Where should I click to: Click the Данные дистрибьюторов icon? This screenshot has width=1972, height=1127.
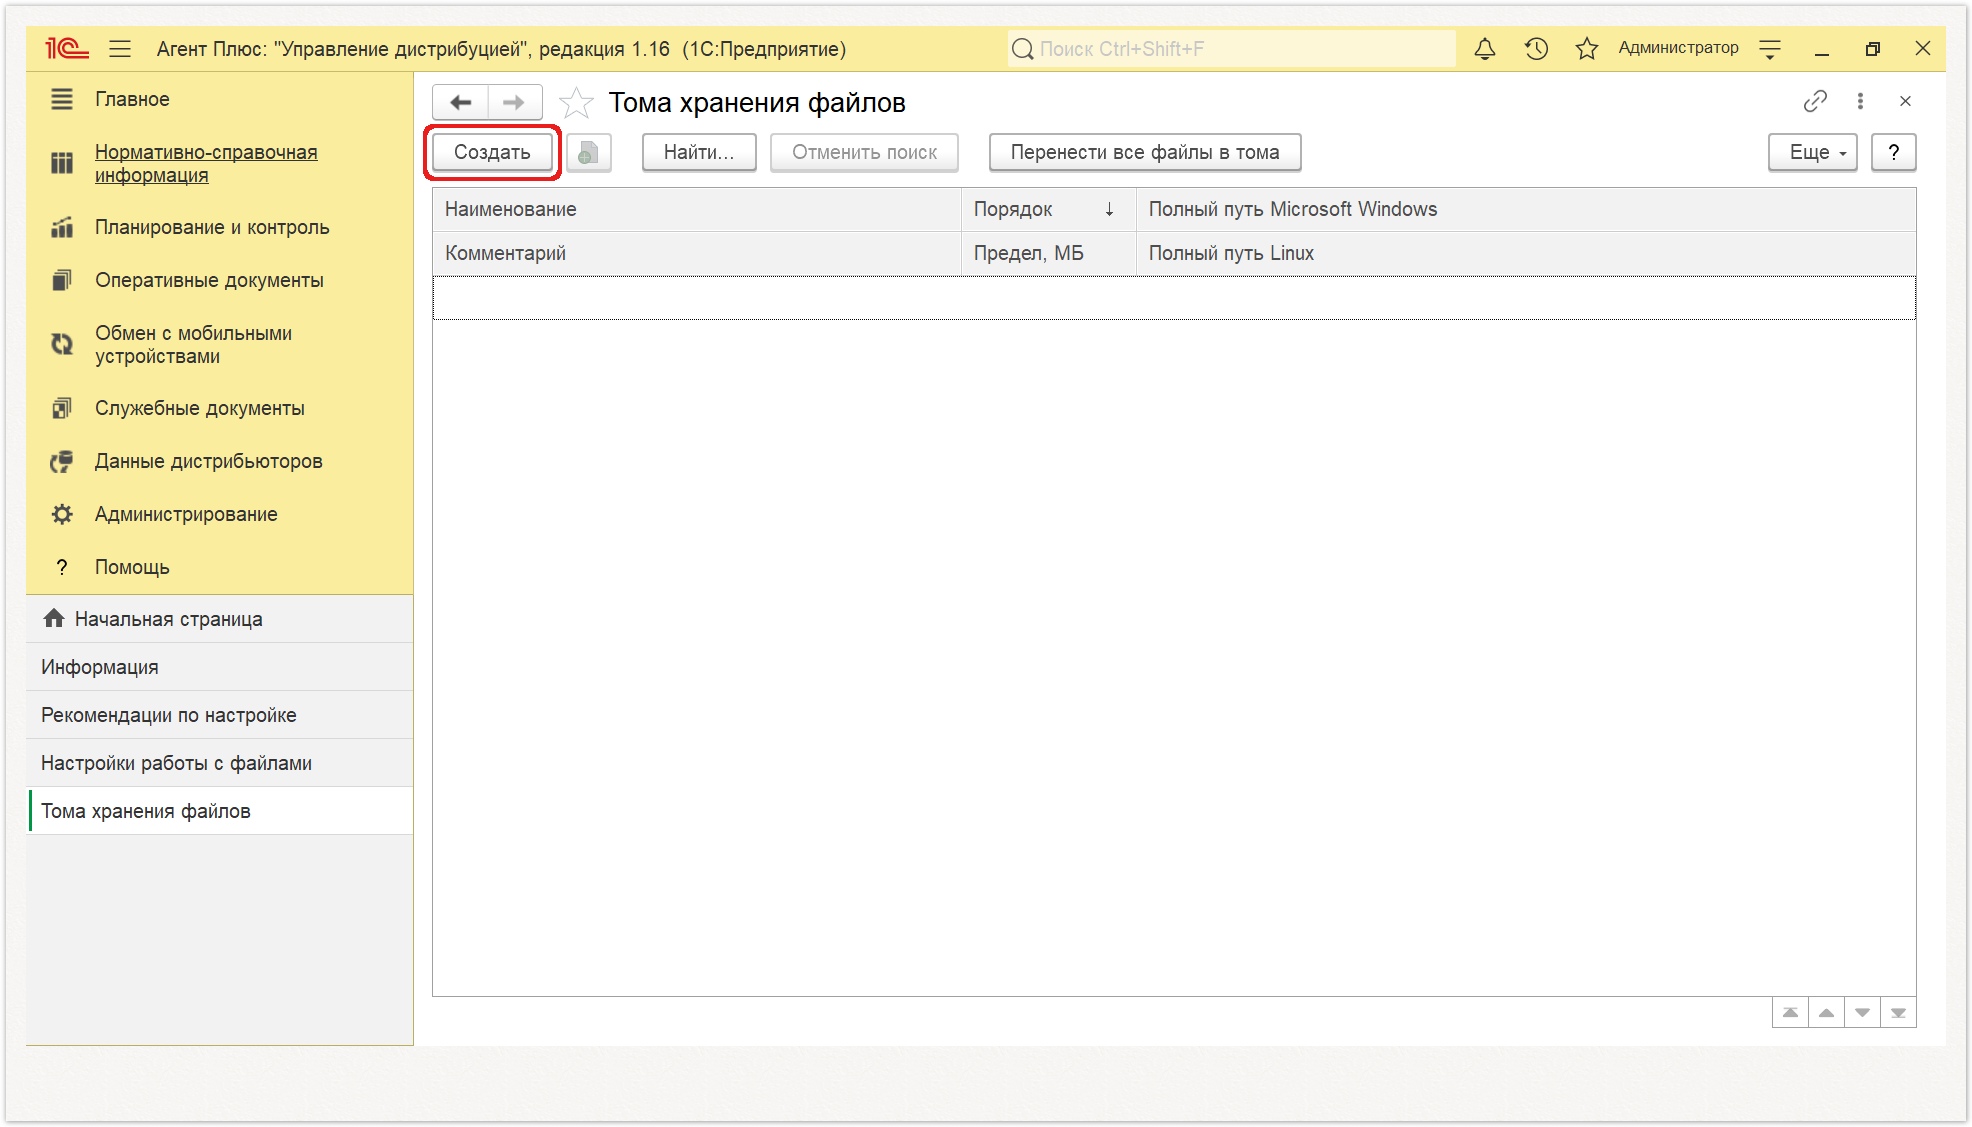(x=62, y=461)
